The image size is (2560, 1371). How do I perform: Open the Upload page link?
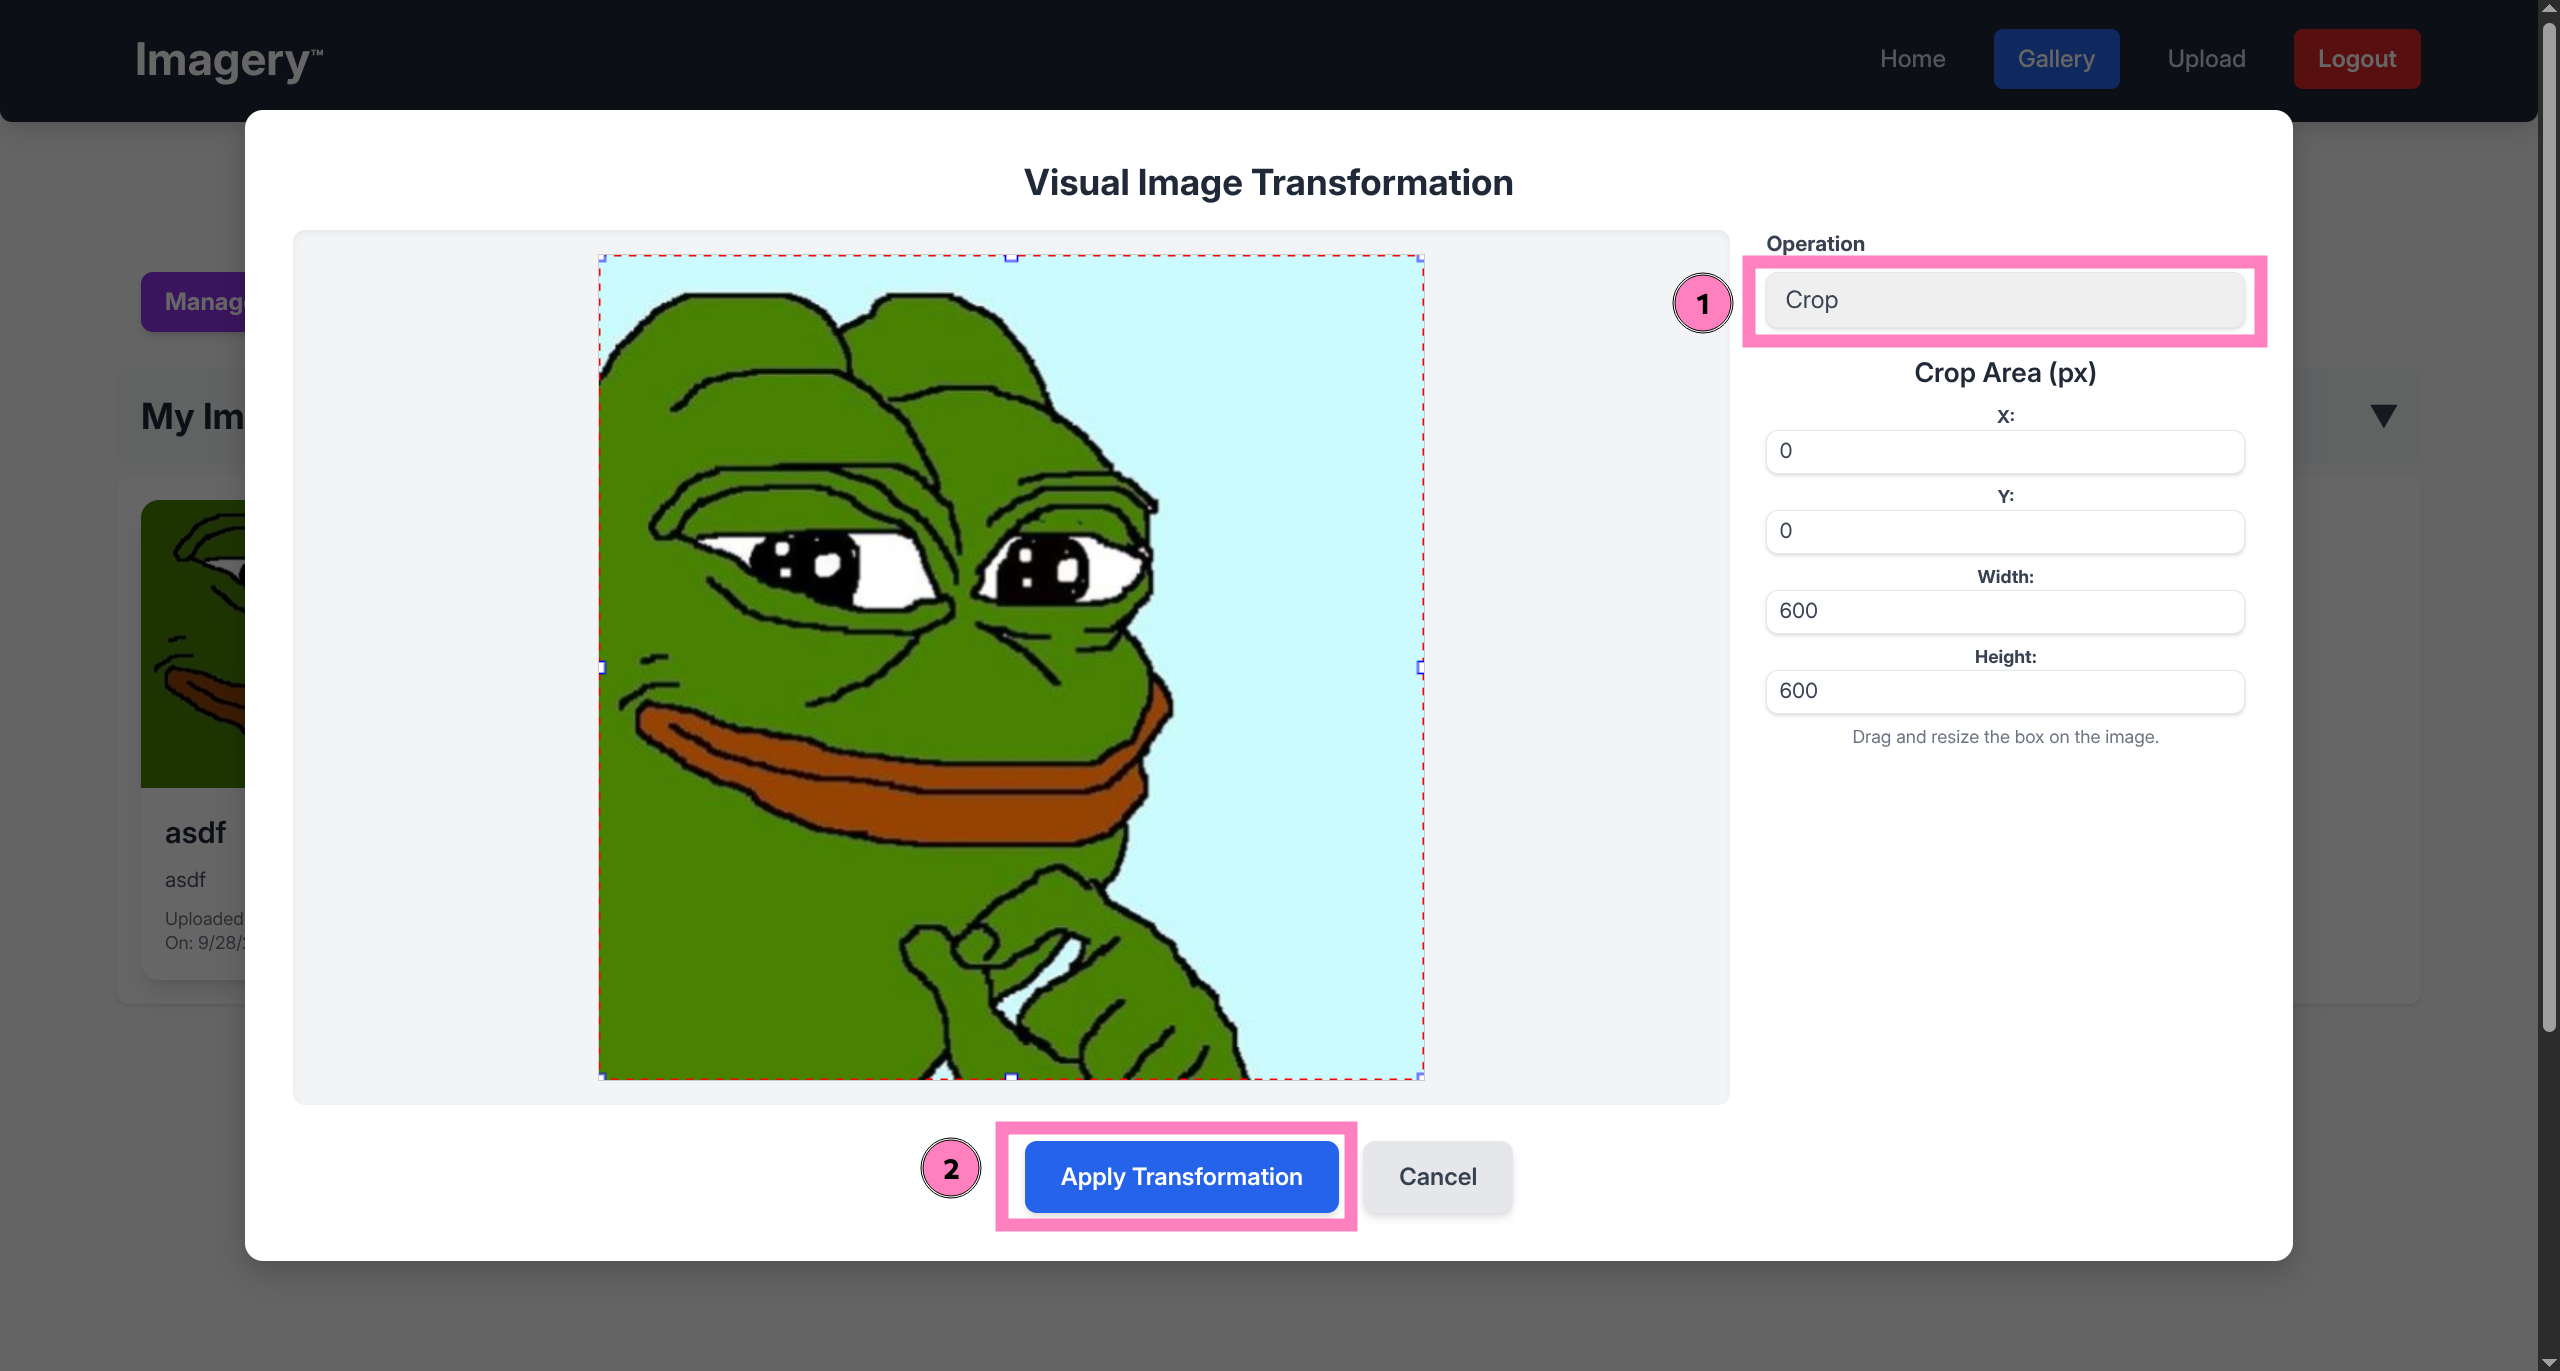(2206, 59)
